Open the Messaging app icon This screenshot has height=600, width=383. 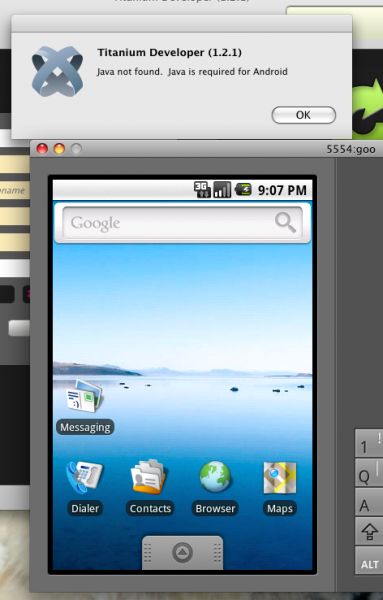tap(85, 397)
